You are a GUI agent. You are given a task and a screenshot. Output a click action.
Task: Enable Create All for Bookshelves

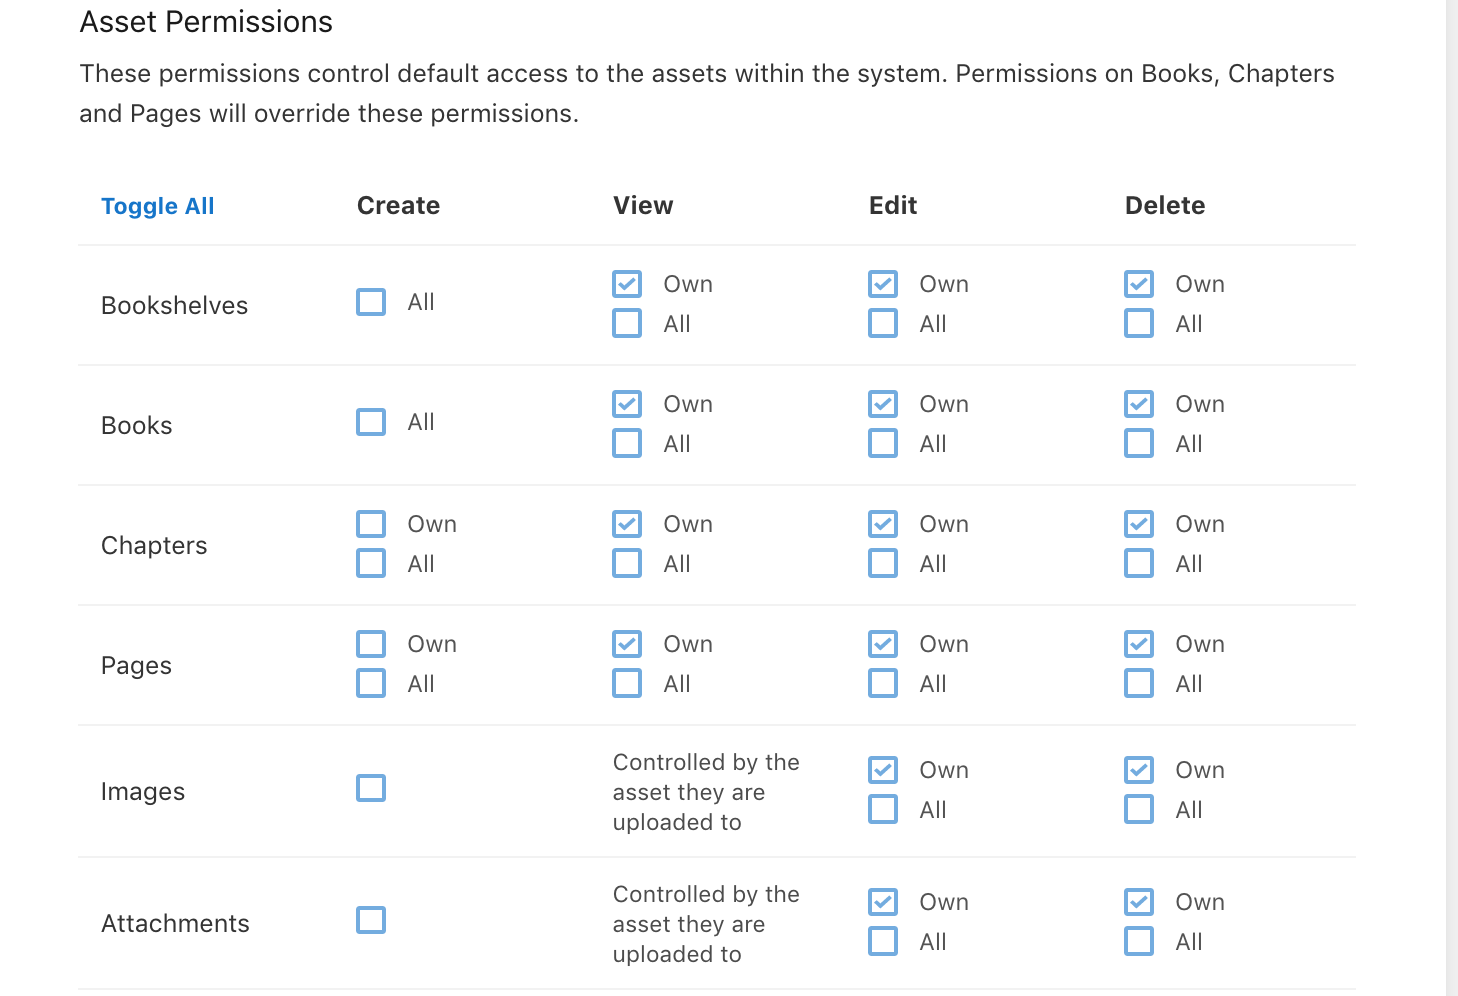[x=370, y=301]
